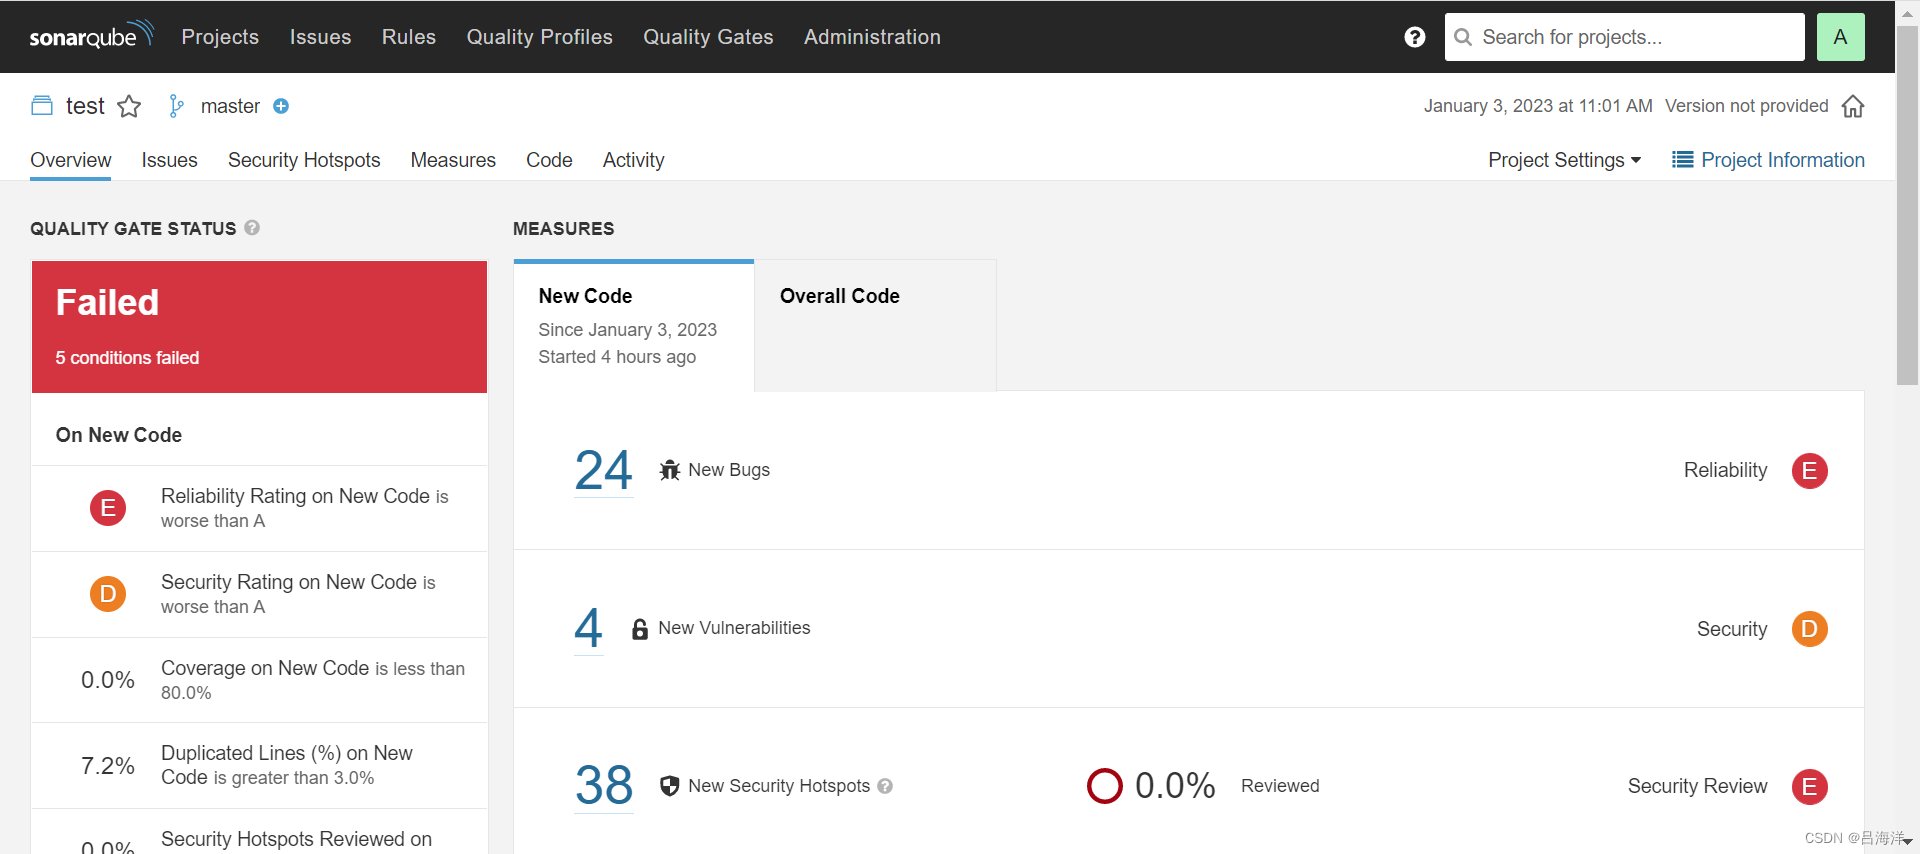Image resolution: width=1920 pixels, height=854 pixels.
Task: Go to Rules in top navigation
Action: click(x=409, y=37)
